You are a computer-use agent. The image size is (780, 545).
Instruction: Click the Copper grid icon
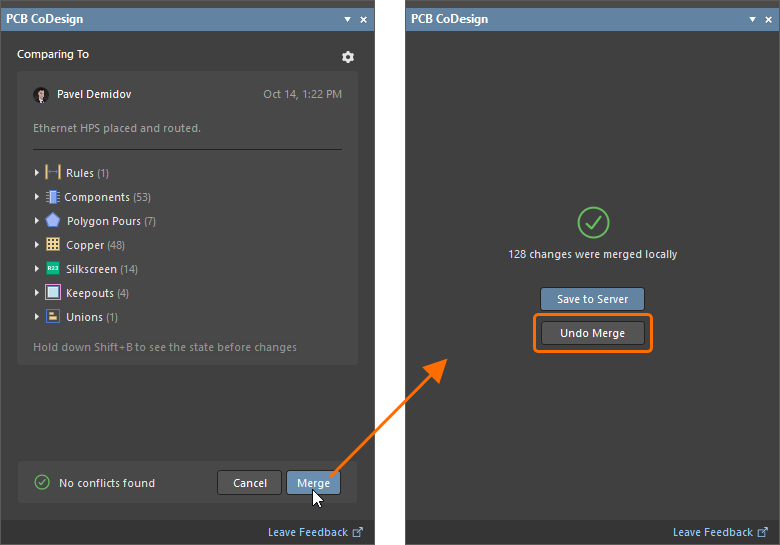coord(53,245)
